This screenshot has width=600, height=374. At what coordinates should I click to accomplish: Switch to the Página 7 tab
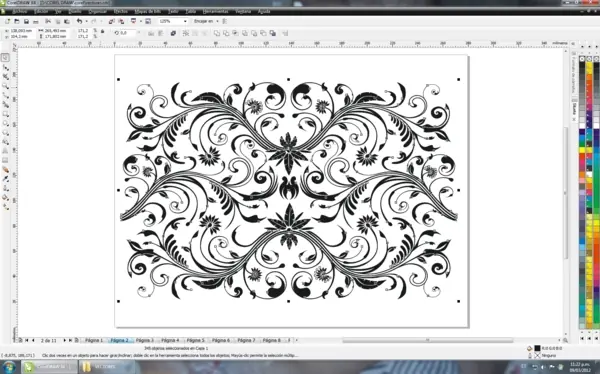(246, 340)
